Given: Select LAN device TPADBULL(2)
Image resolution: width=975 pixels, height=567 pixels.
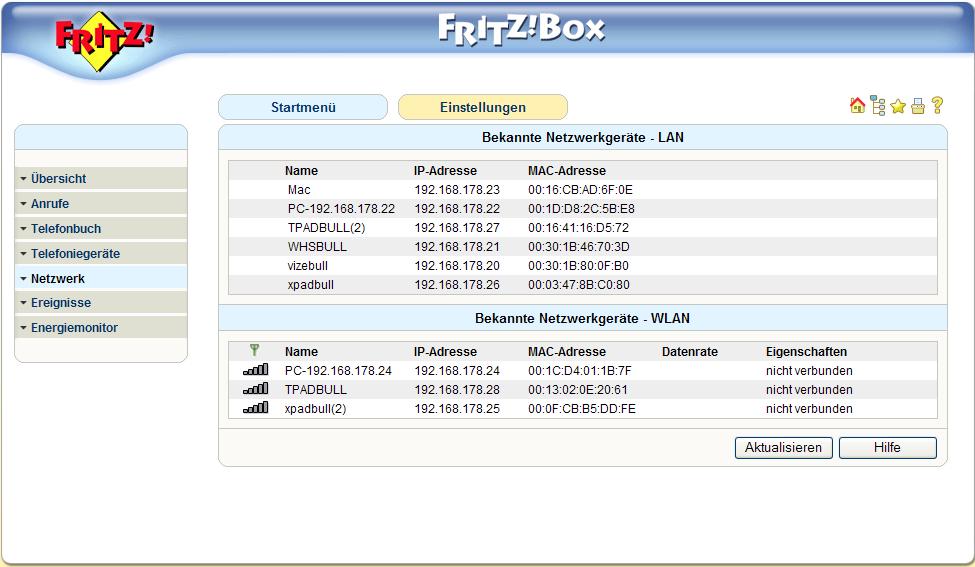Looking at the screenshot, I should (x=326, y=228).
